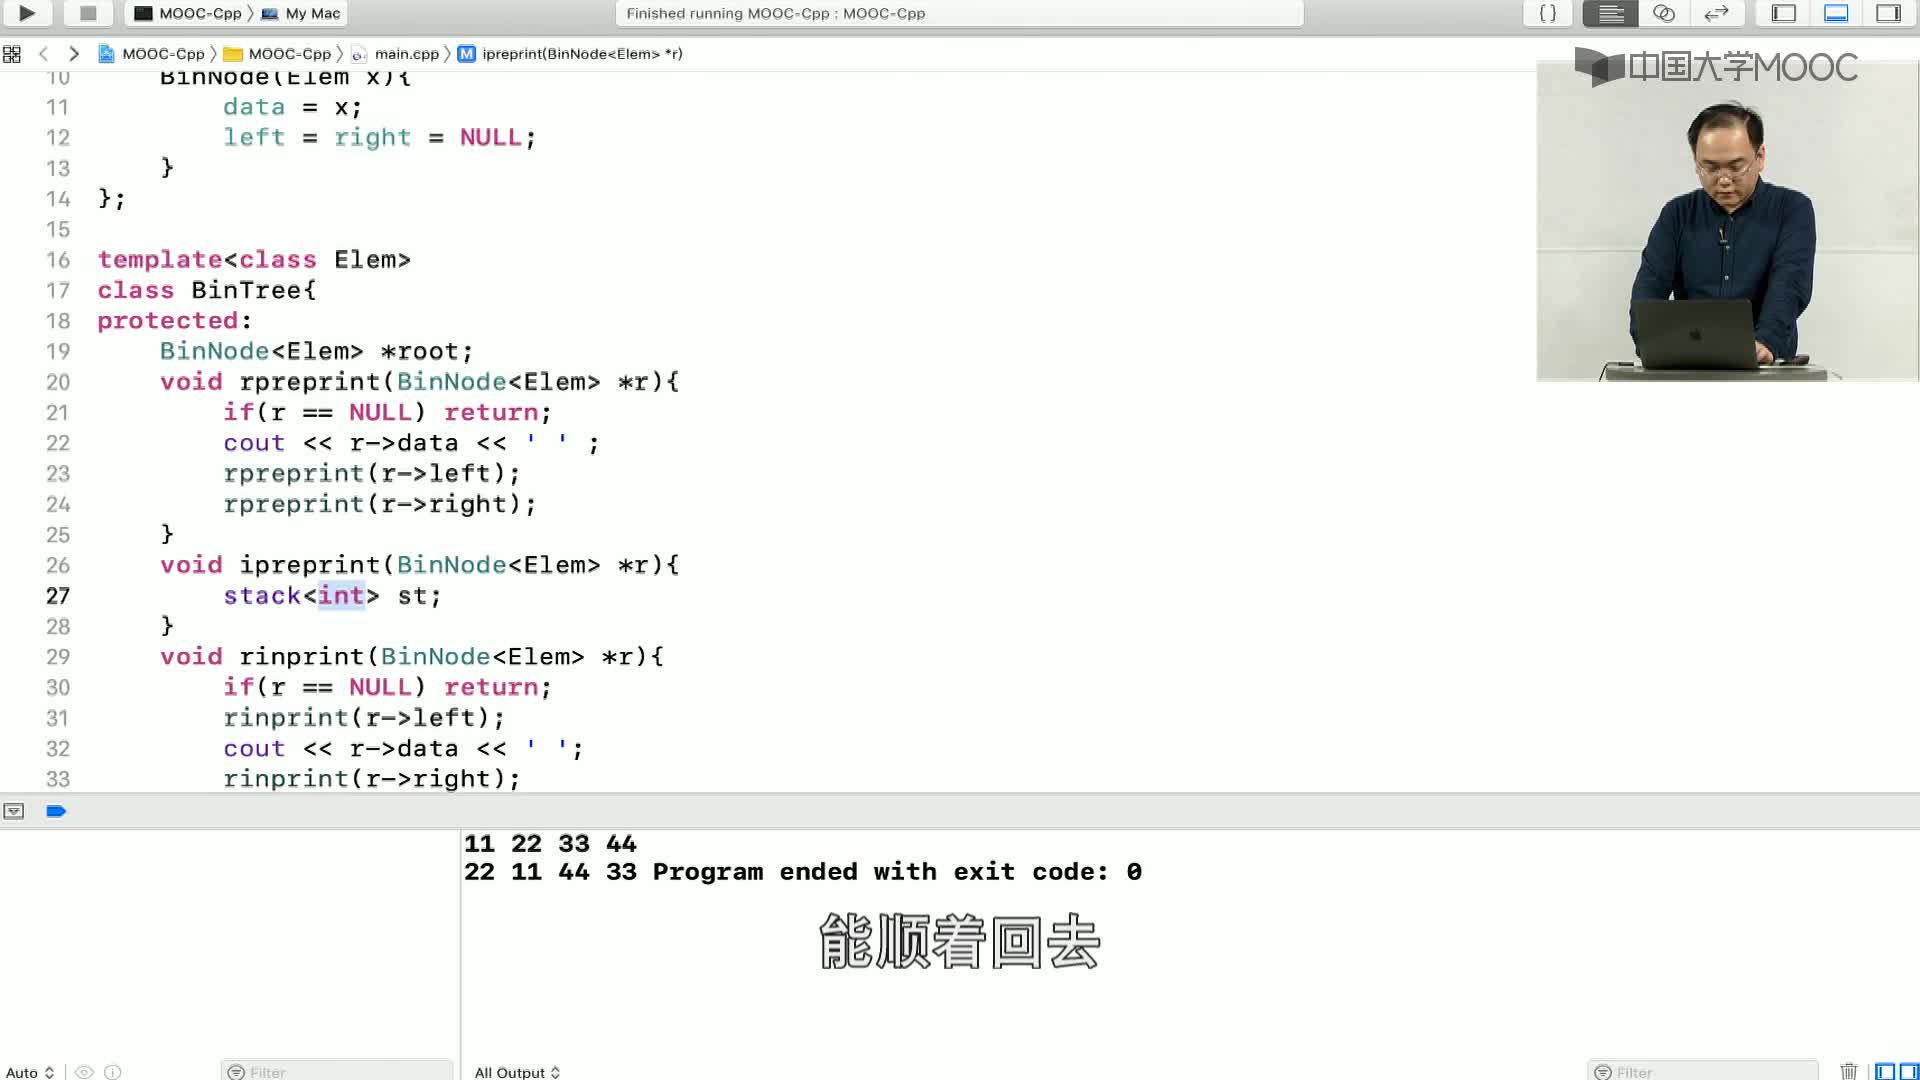The height and width of the screenshot is (1080, 1920).
Task: Open the MOOC-Cpp folder breadcrumb
Action: click(x=278, y=54)
